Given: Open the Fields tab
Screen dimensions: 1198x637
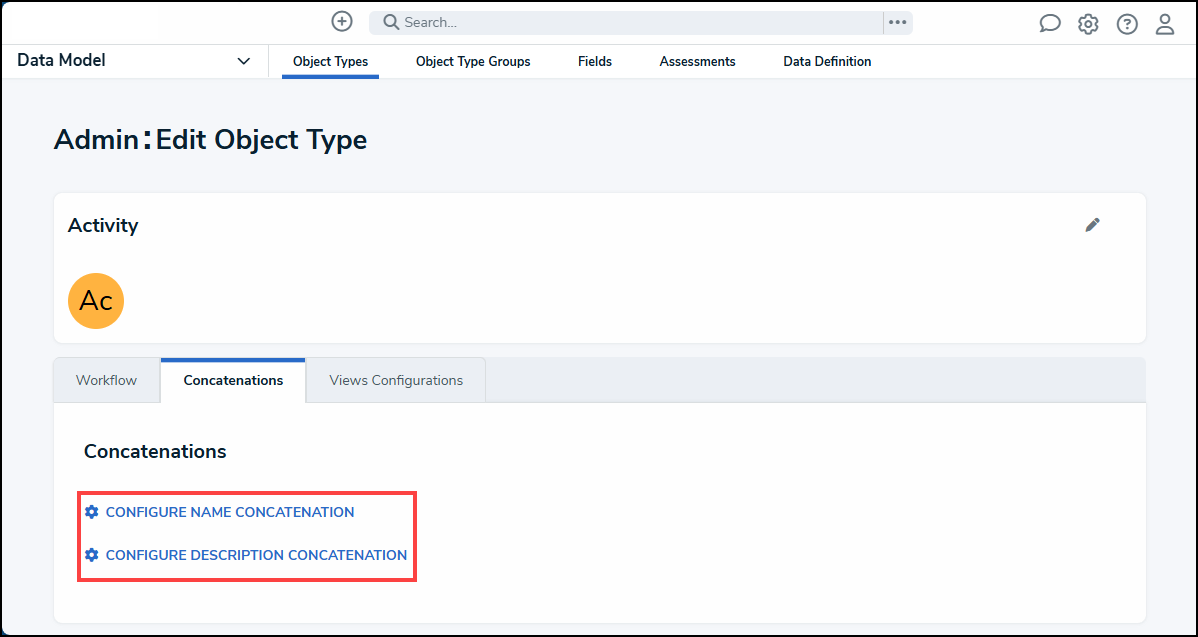Looking at the screenshot, I should 594,61.
